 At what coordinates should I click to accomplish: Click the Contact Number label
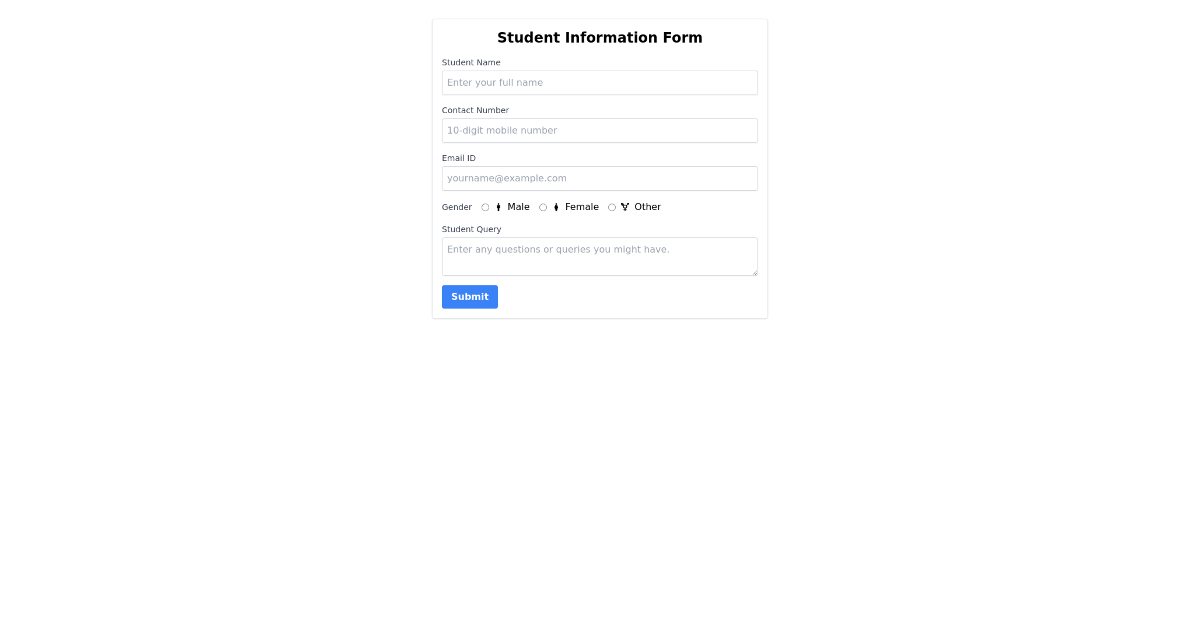point(475,110)
